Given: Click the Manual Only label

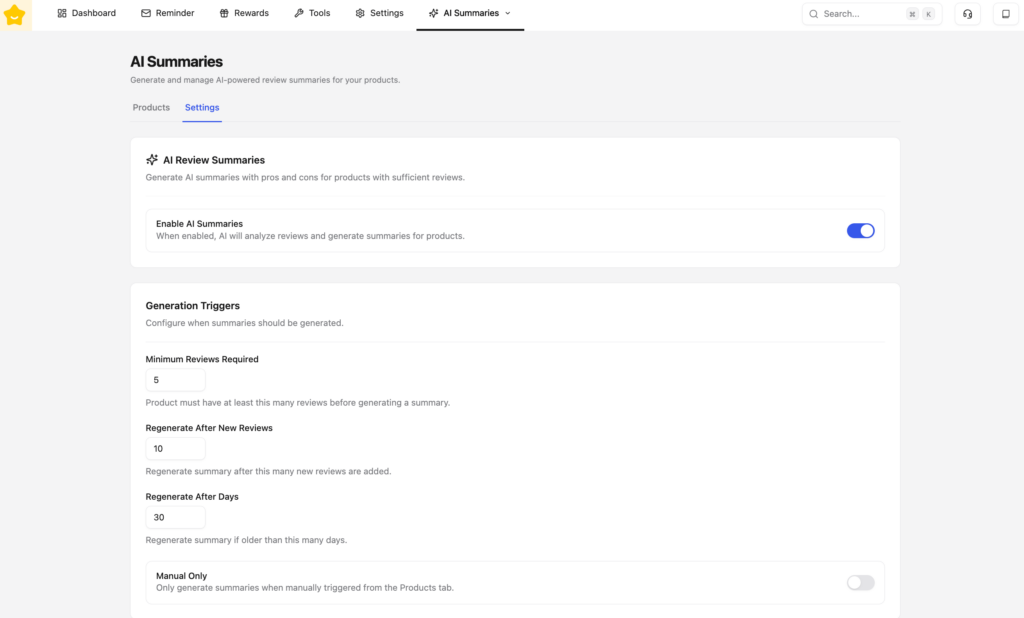Looking at the screenshot, I should click(x=182, y=576).
